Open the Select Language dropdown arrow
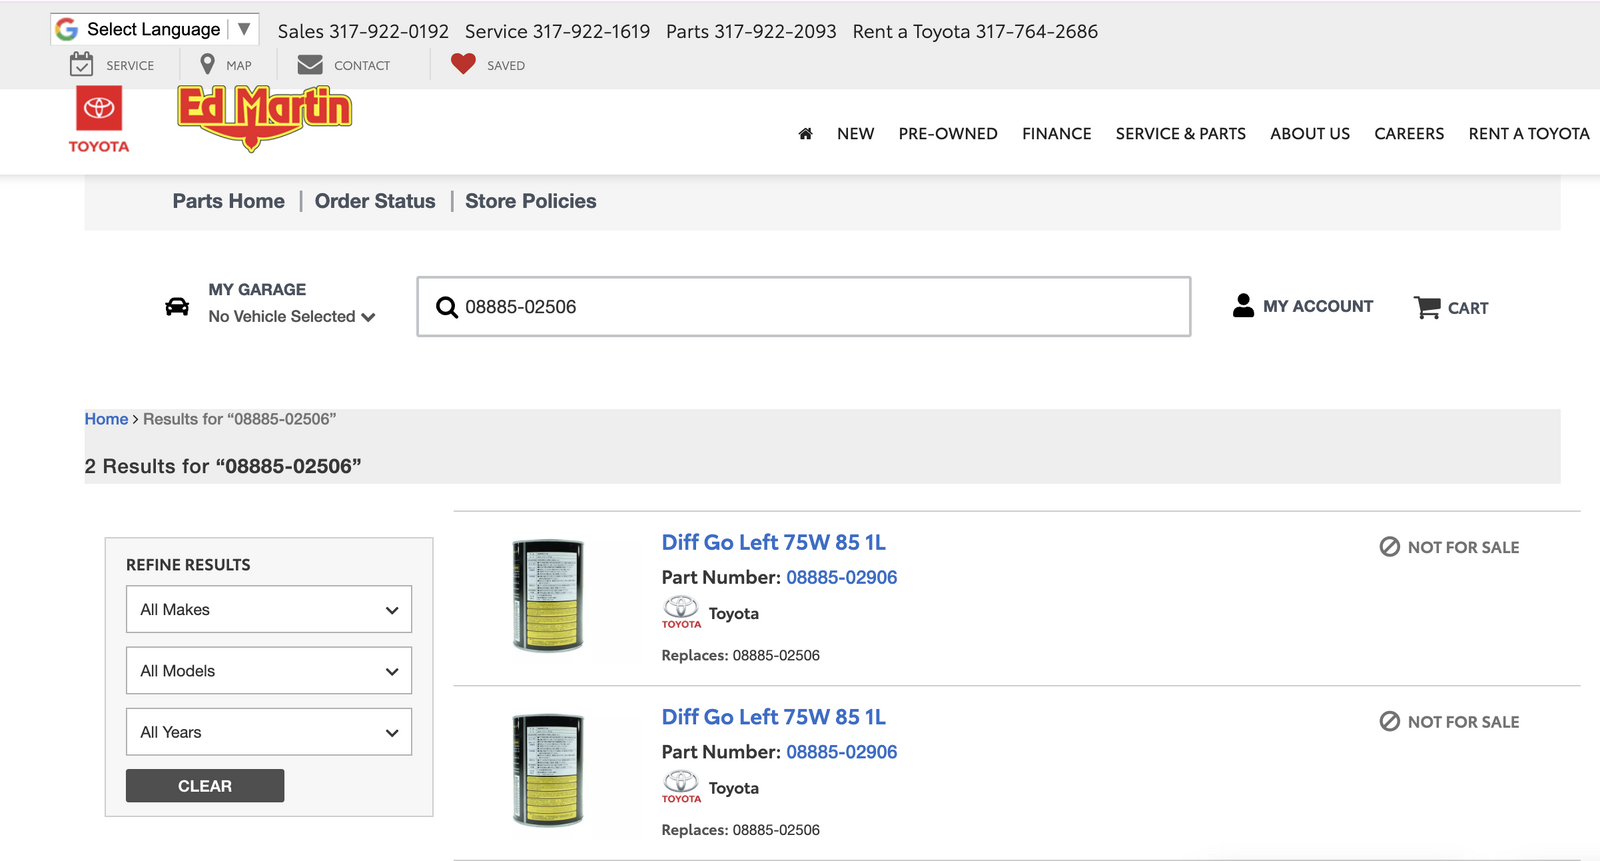This screenshot has width=1600, height=861. tap(244, 29)
